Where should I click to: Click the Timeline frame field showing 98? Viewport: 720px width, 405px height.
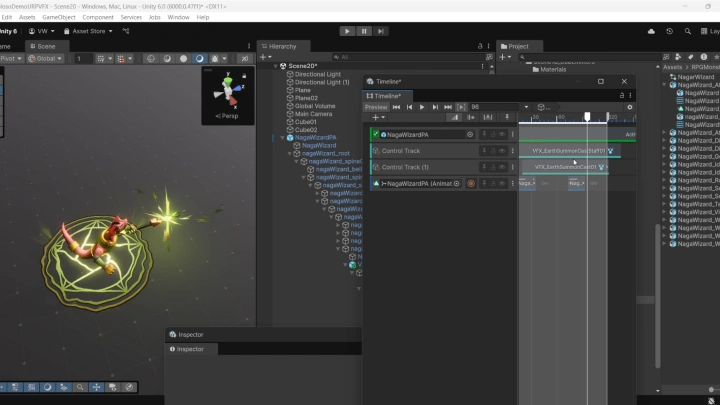[x=495, y=107]
